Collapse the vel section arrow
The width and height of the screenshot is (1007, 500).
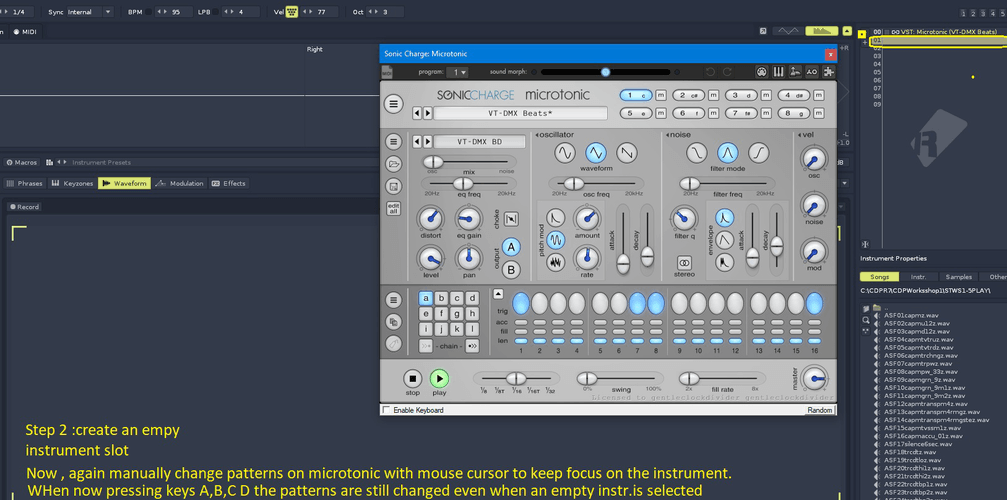[800, 135]
